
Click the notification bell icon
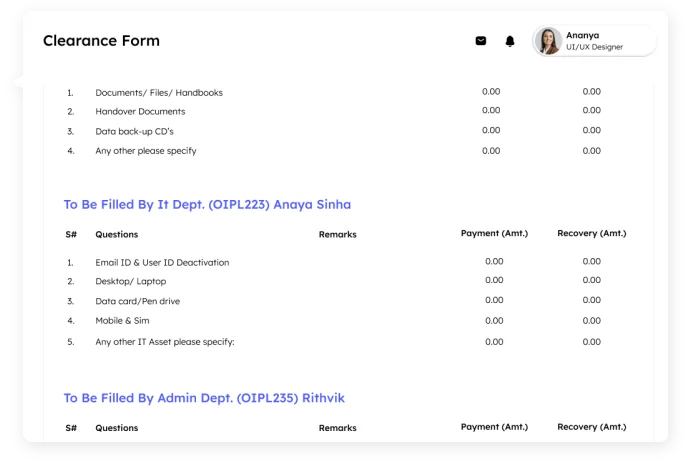(510, 41)
